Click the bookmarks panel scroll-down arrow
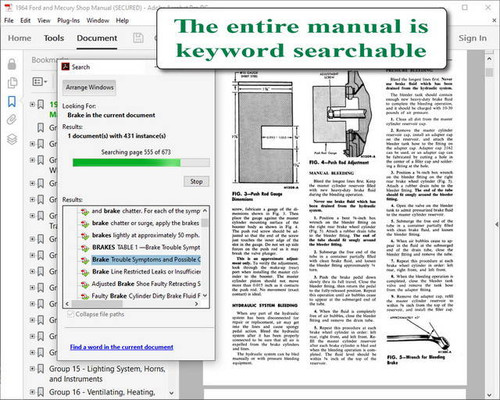This screenshot has height=400, width=500. click(171, 393)
